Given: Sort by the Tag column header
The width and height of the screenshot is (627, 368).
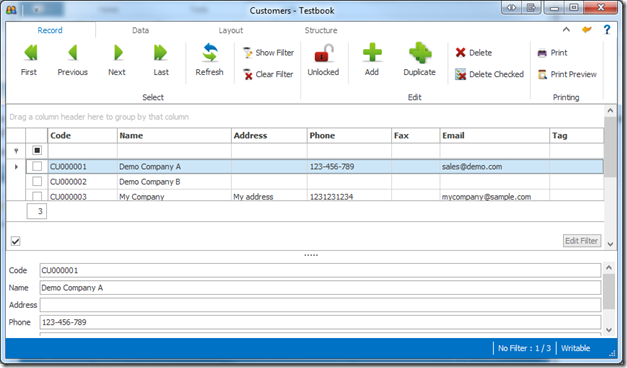Looking at the screenshot, I should pyautogui.click(x=577, y=136).
